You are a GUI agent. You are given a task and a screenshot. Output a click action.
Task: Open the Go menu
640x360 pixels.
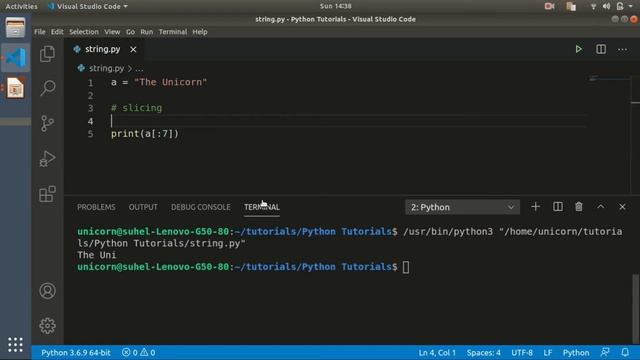130,32
